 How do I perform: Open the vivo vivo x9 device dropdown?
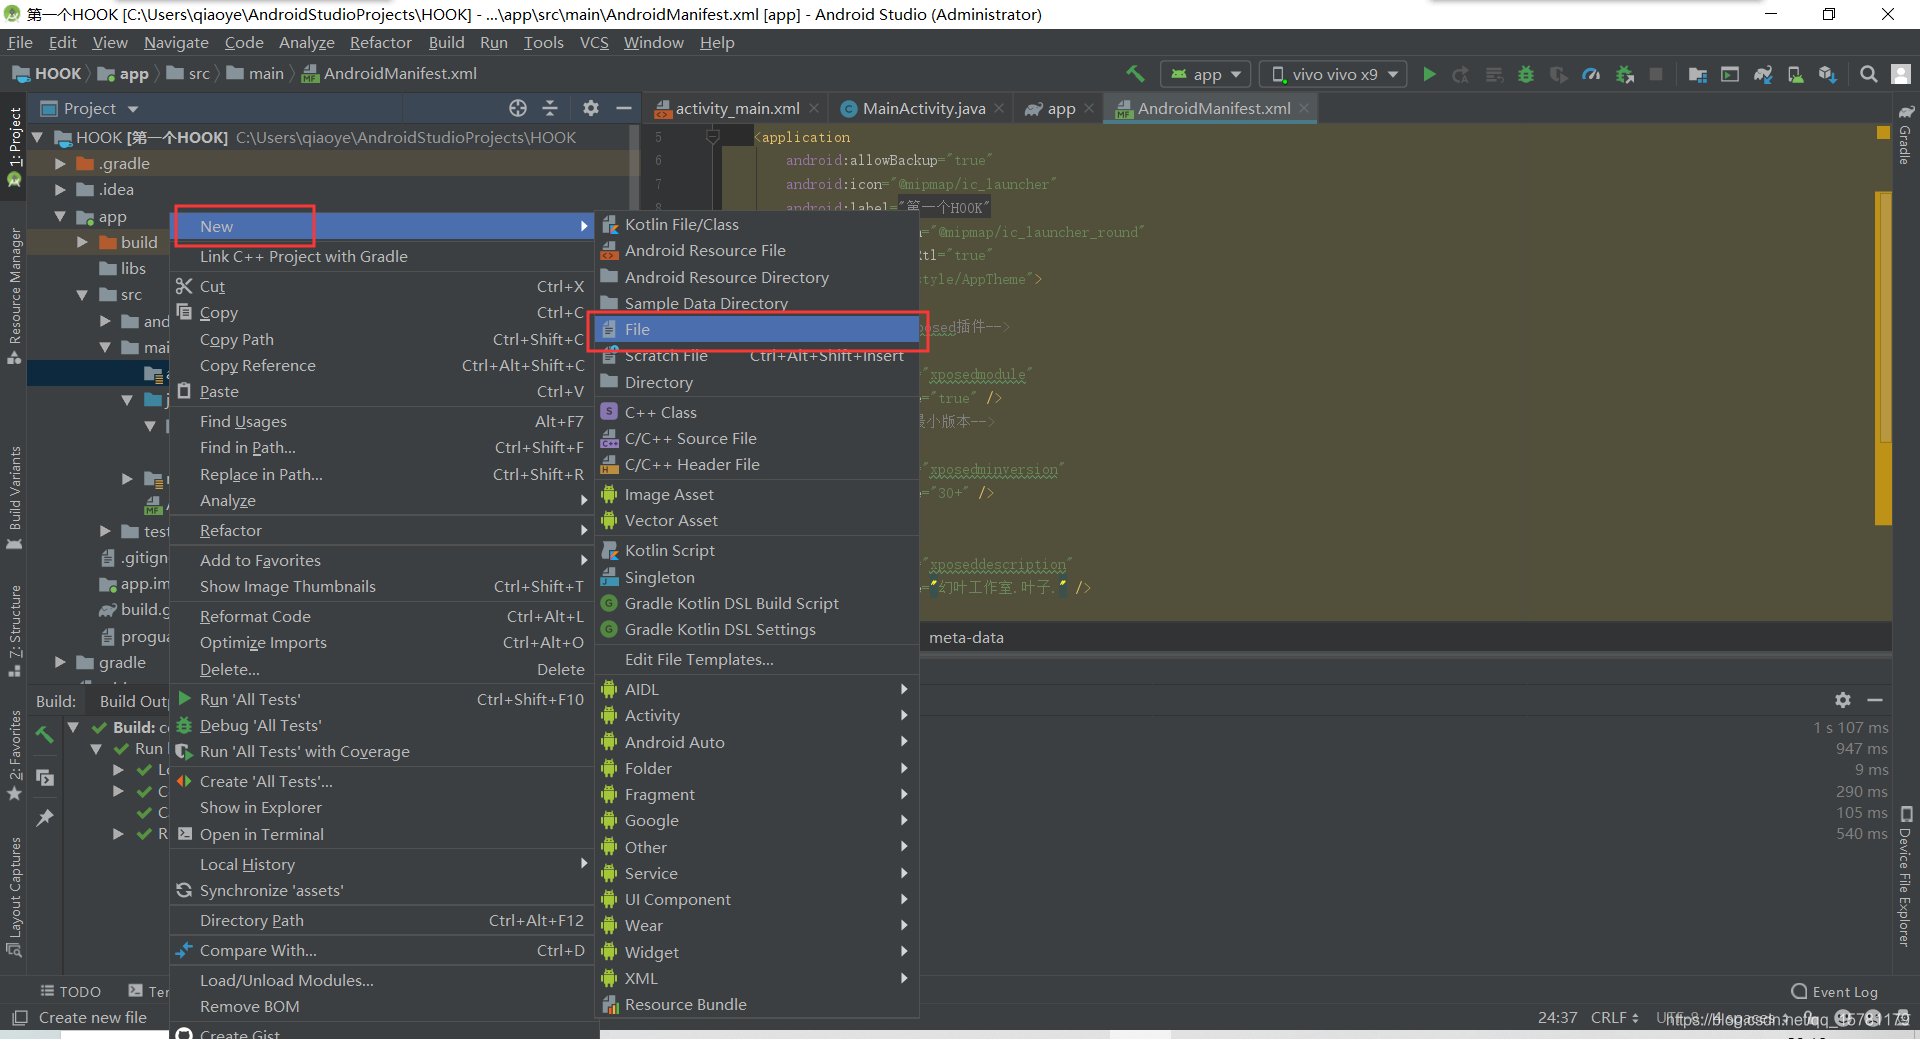click(1334, 74)
